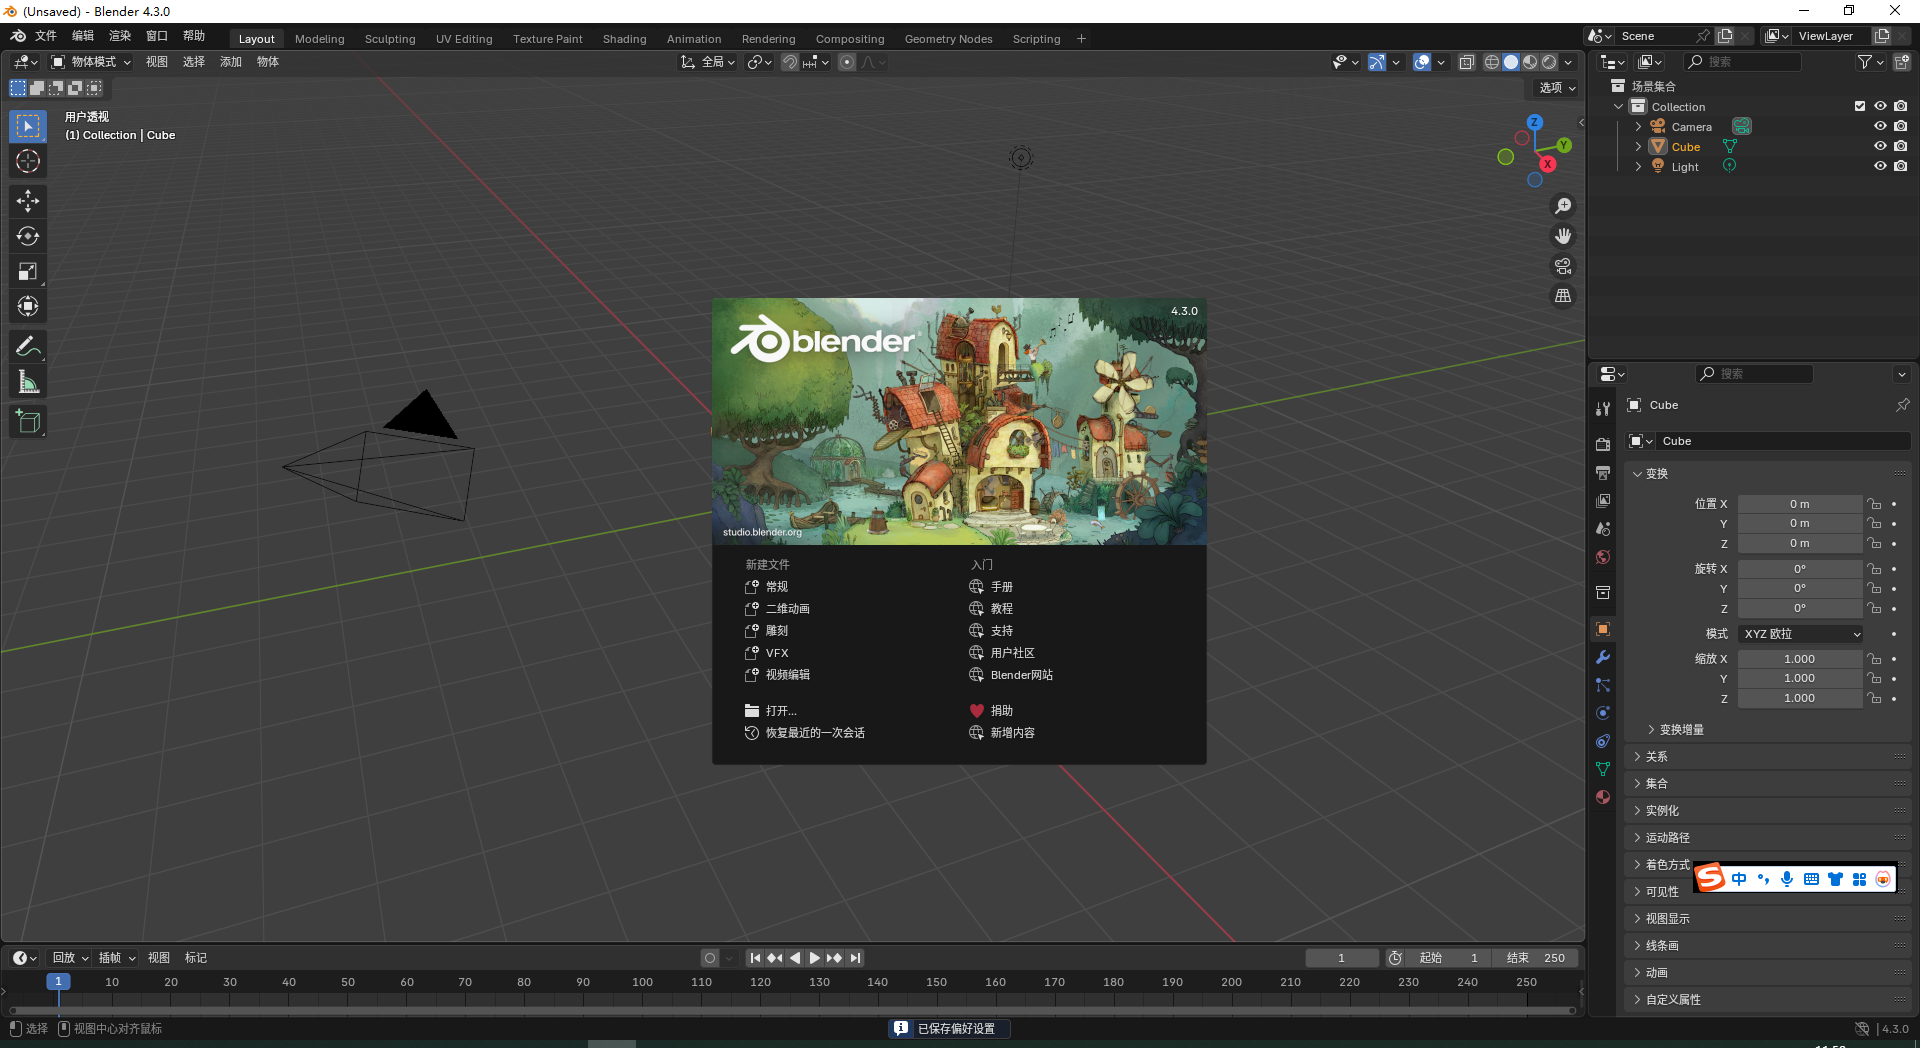Open the 渲染 menu in the top bar

(x=119, y=35)
